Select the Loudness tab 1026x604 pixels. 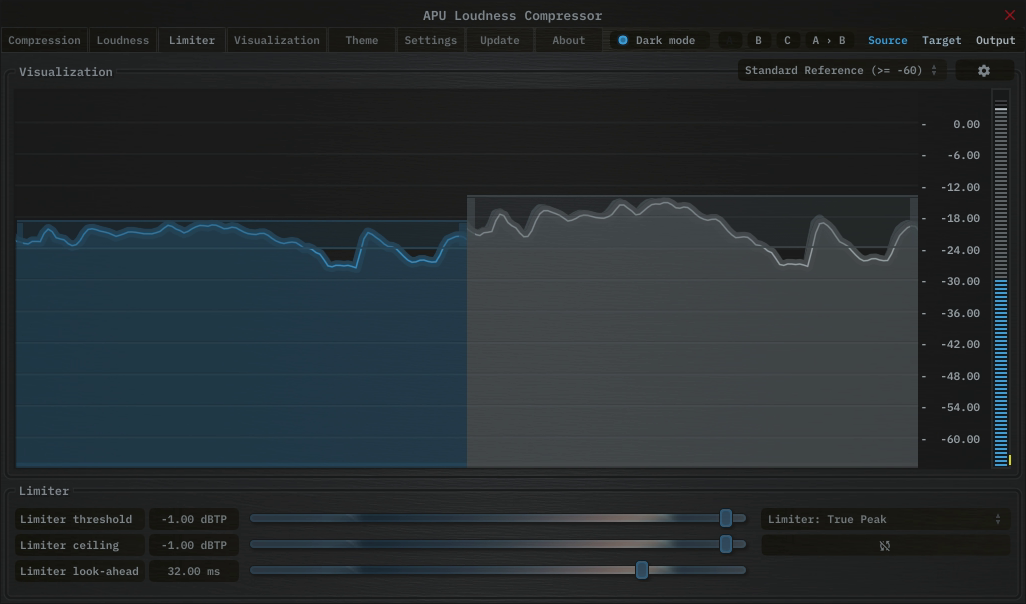pos(122,40)
